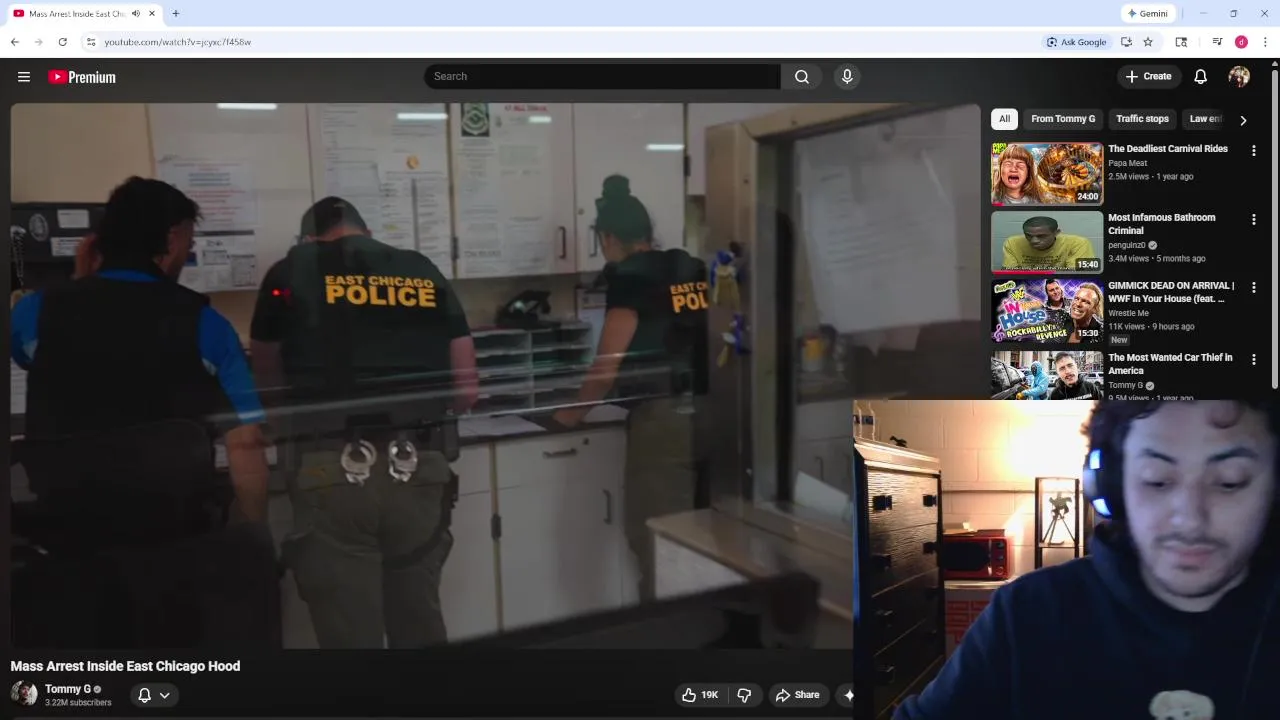Open a new browser tab
Screen dimensions: 1280x720
click(176, 14)
